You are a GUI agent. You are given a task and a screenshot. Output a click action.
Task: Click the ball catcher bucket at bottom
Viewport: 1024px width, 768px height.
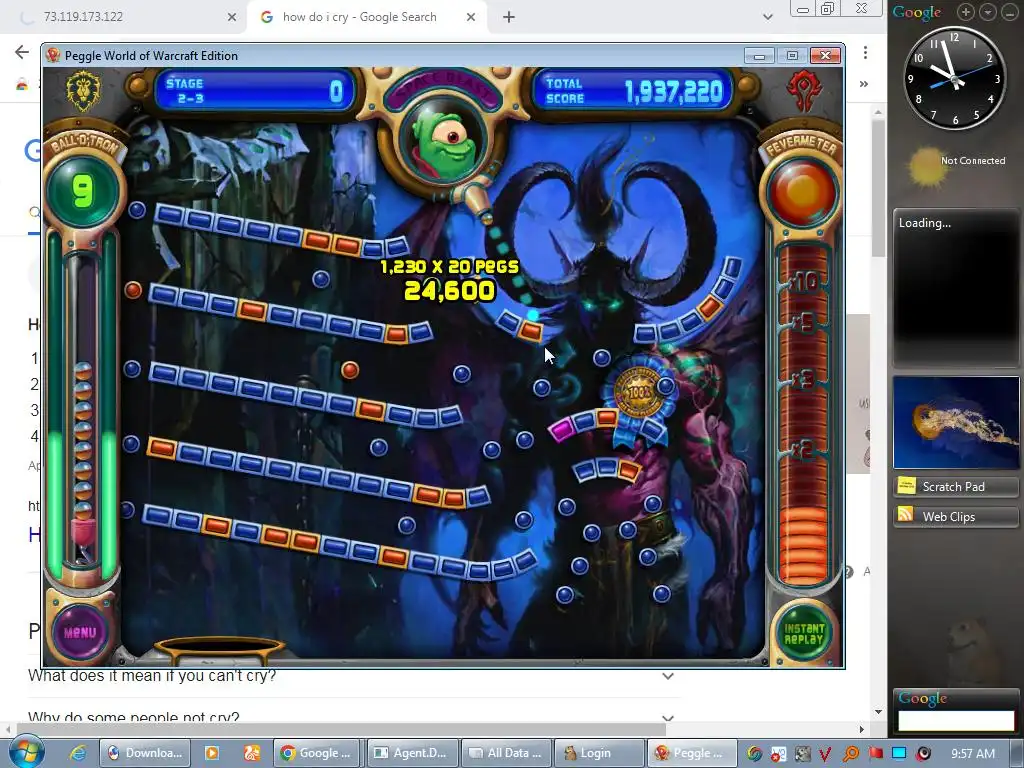220,648
